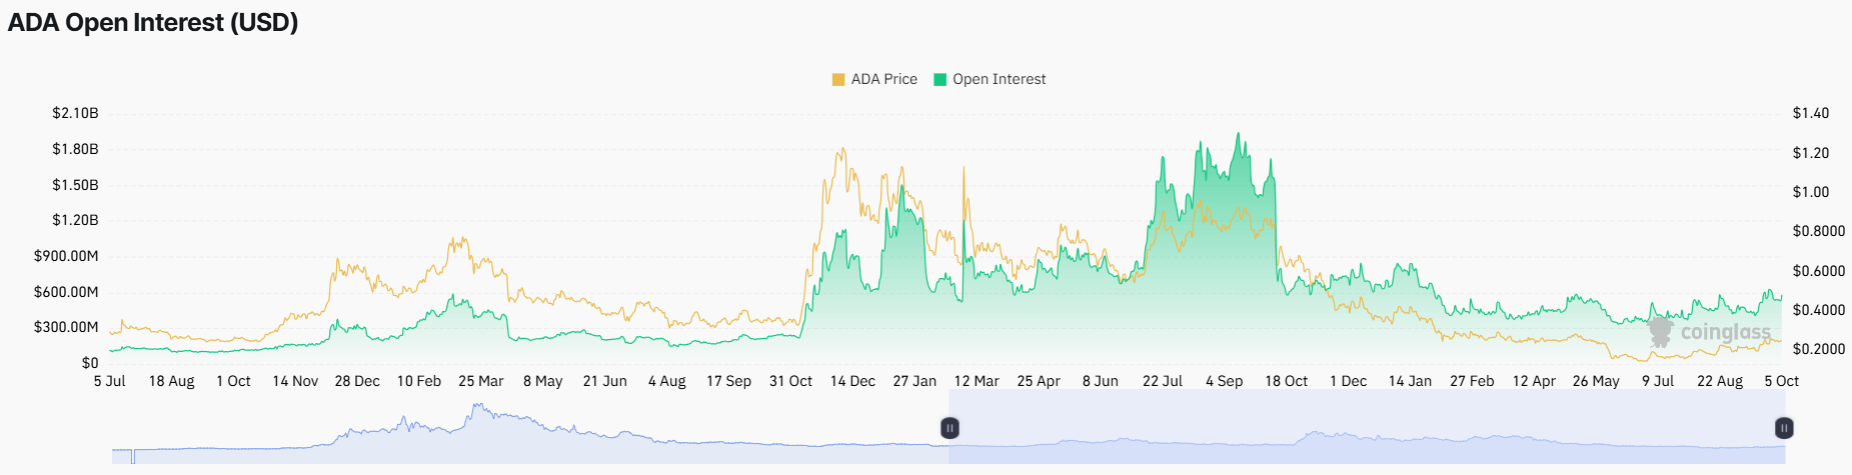Image resolution: width=1852 pixels, height=475 pixels.
Task: Click the 14 Nov date label
Action: 295,381
